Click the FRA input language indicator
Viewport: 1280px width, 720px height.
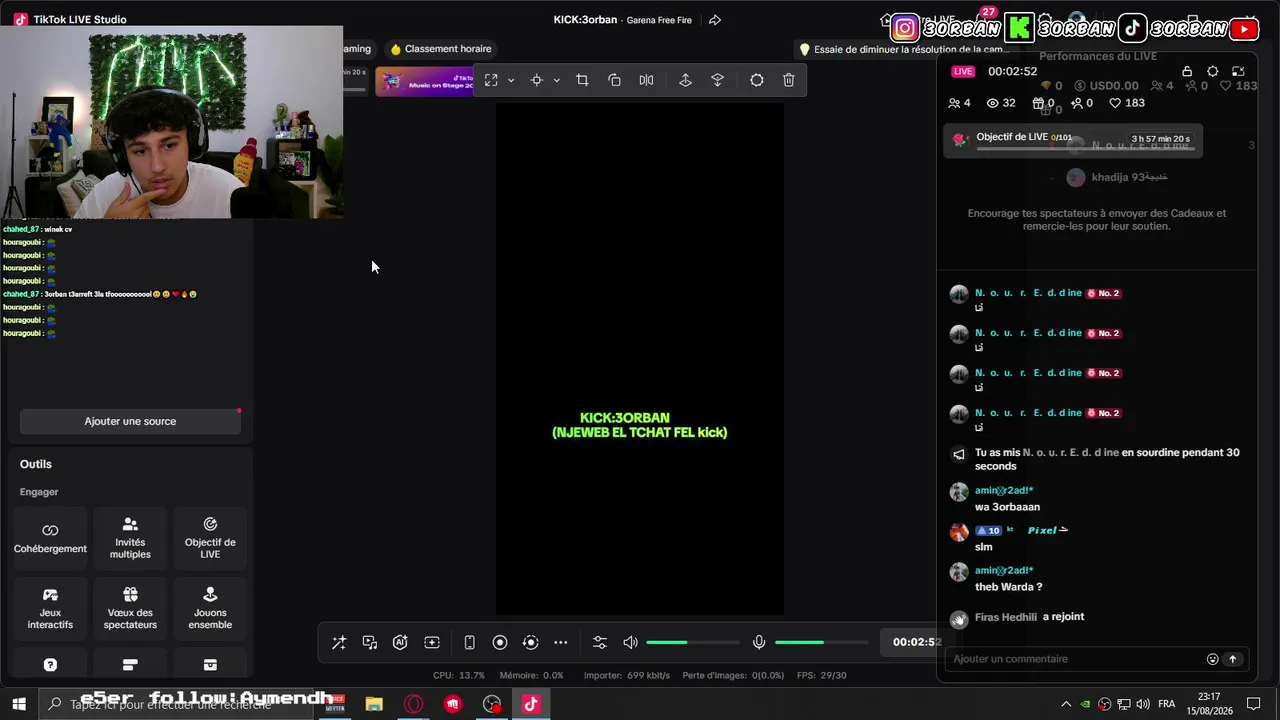coord(1166,704)
